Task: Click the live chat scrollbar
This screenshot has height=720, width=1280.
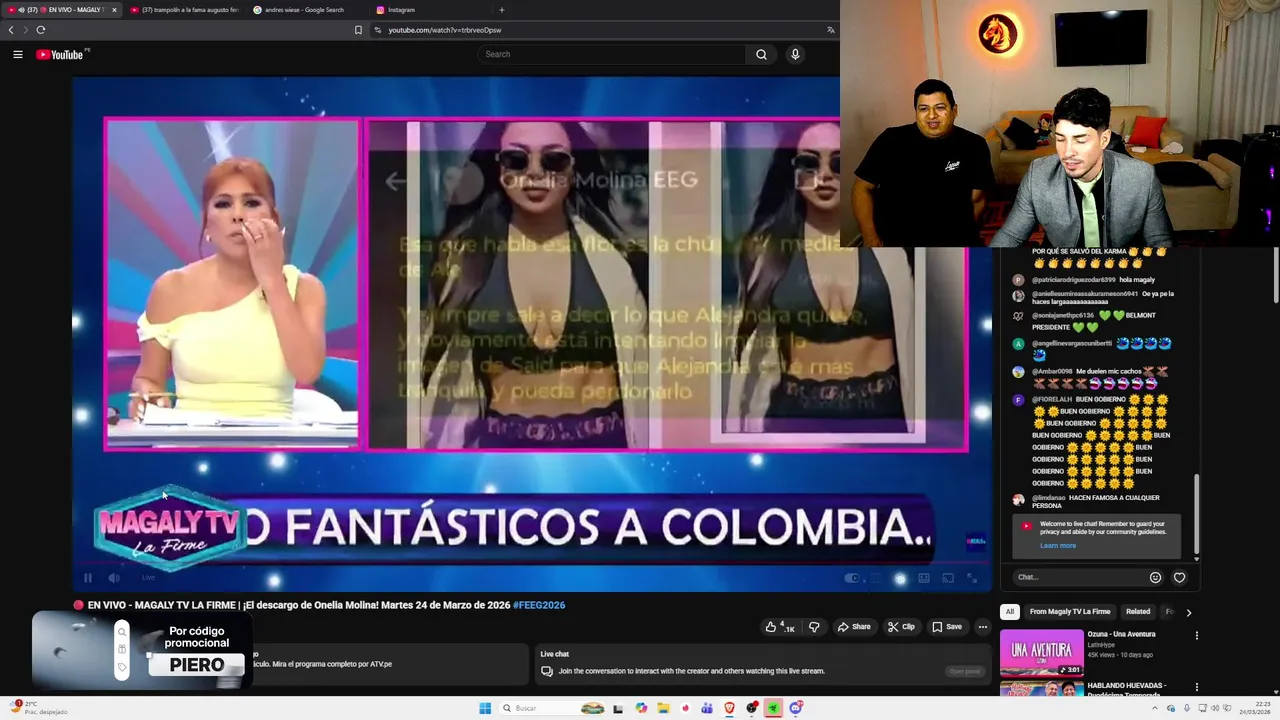Action: [1196, 513]
